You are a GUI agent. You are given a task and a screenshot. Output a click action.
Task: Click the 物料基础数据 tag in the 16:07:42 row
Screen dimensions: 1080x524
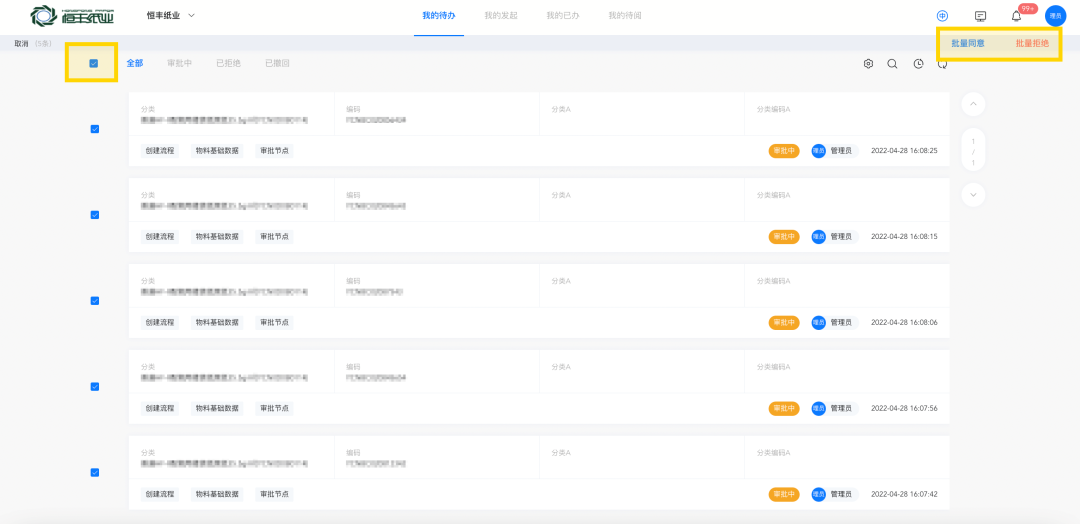click(x=217, y=494)
